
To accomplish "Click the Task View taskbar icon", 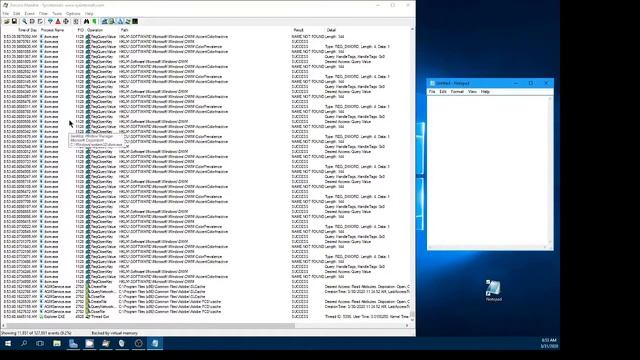I will click(40, 343).
